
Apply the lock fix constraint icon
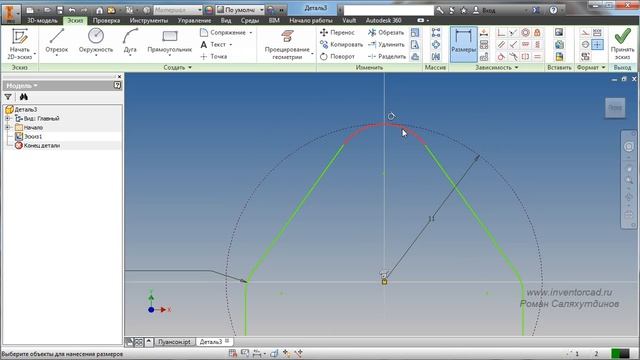point(537,33)
